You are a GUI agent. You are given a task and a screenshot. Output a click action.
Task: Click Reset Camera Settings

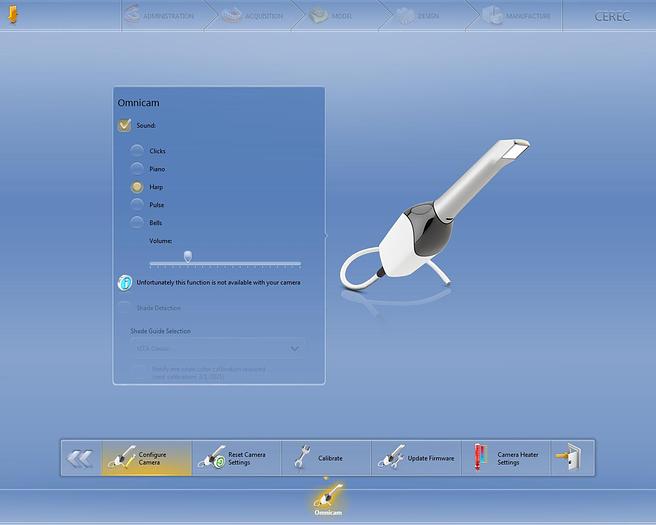click(x=236, y=458)
